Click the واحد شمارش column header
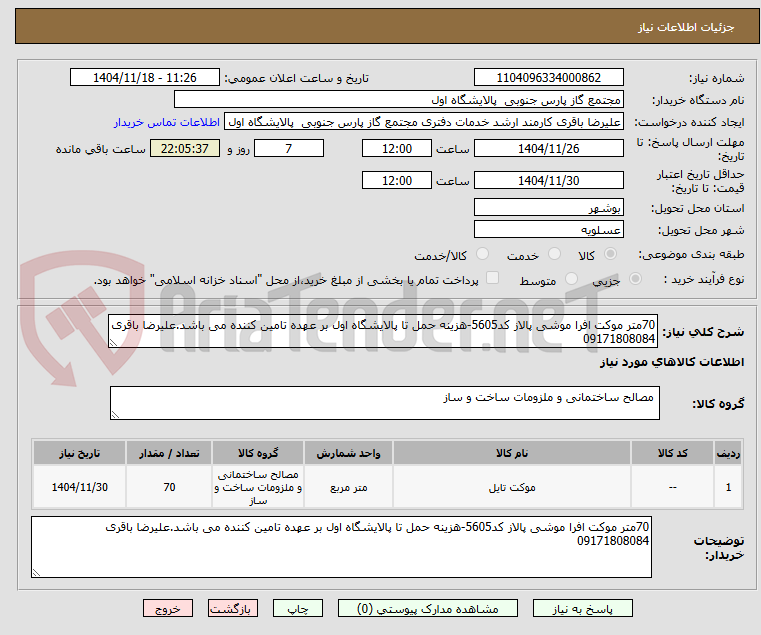The height and width of the screenshot is (635, 761). click(348, 453)
